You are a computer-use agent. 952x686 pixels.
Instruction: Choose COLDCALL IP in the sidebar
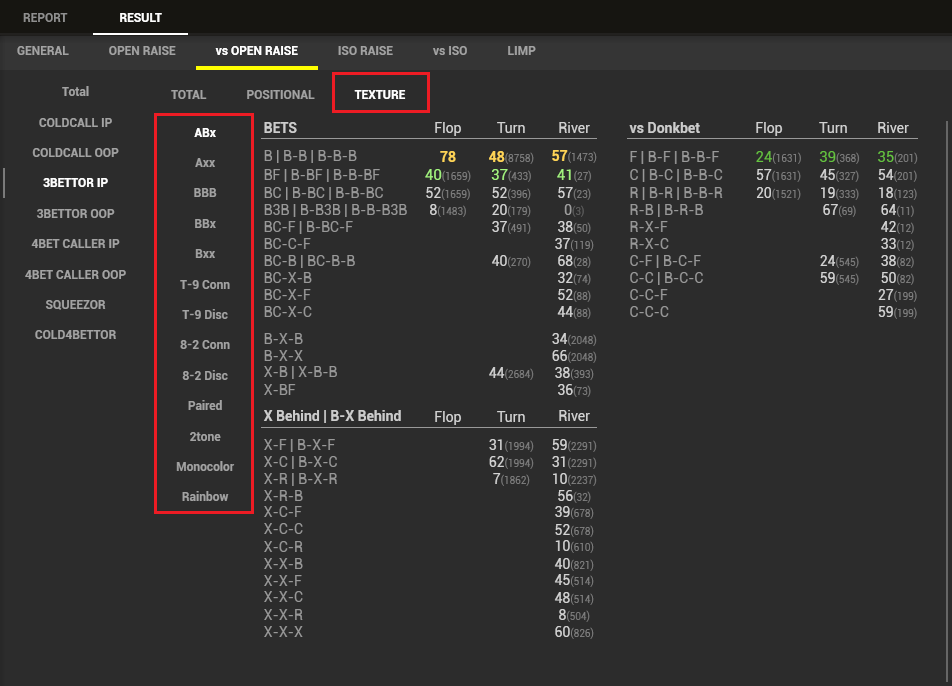[x=75, y=123]
